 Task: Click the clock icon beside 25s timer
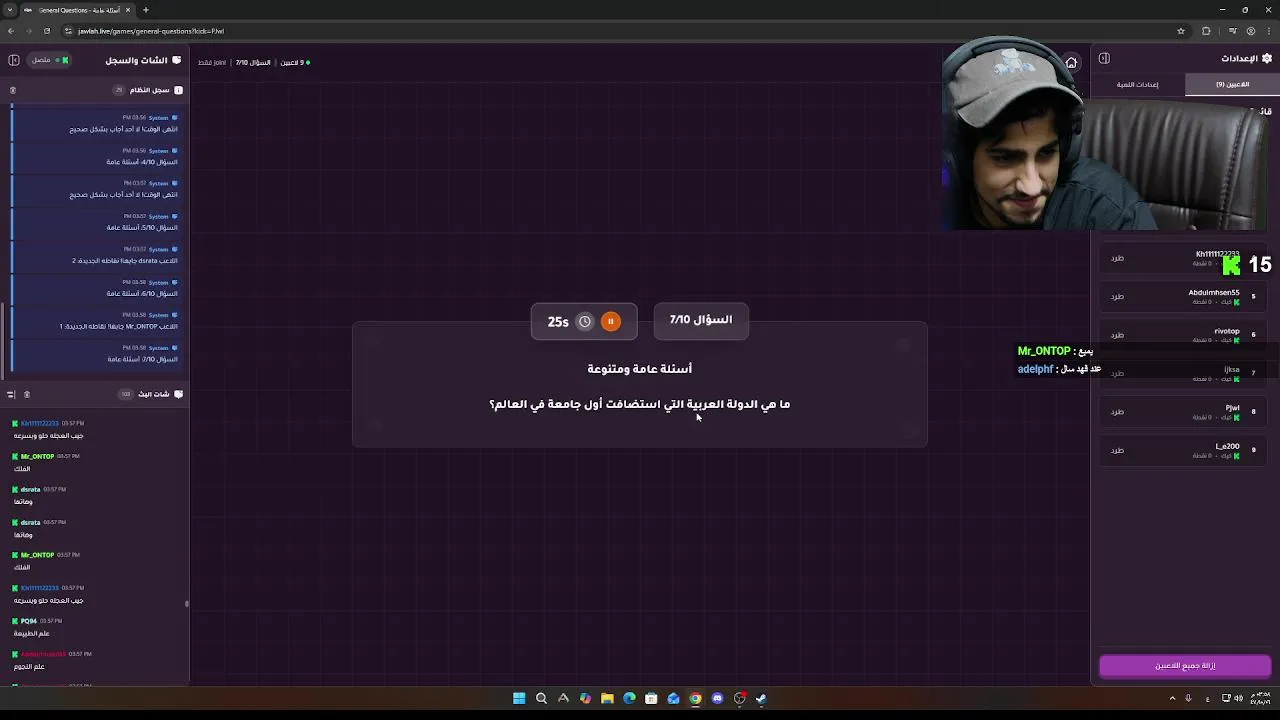click(585, 321)
